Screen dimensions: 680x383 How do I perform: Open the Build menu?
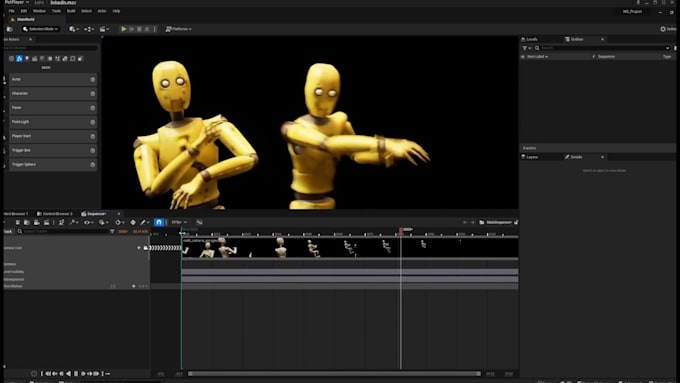[x=71, y=11]
